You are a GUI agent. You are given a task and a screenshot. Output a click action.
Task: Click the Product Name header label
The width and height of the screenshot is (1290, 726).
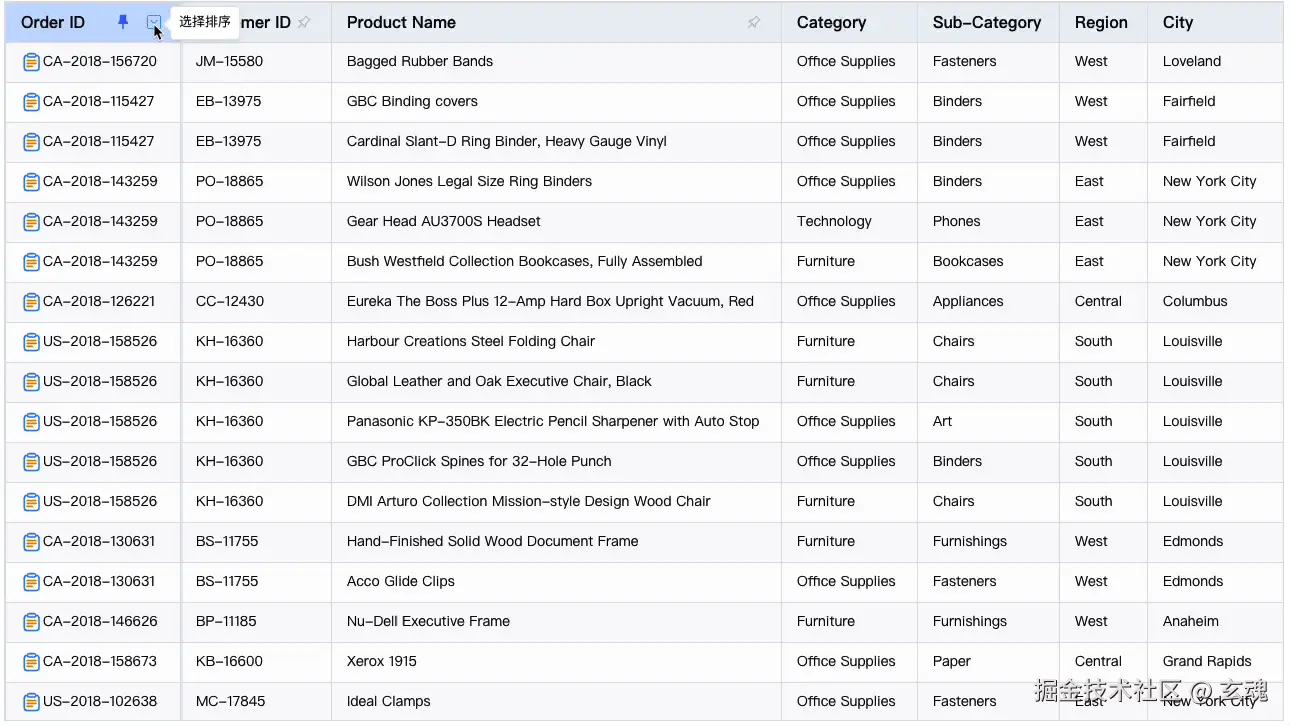401,22
